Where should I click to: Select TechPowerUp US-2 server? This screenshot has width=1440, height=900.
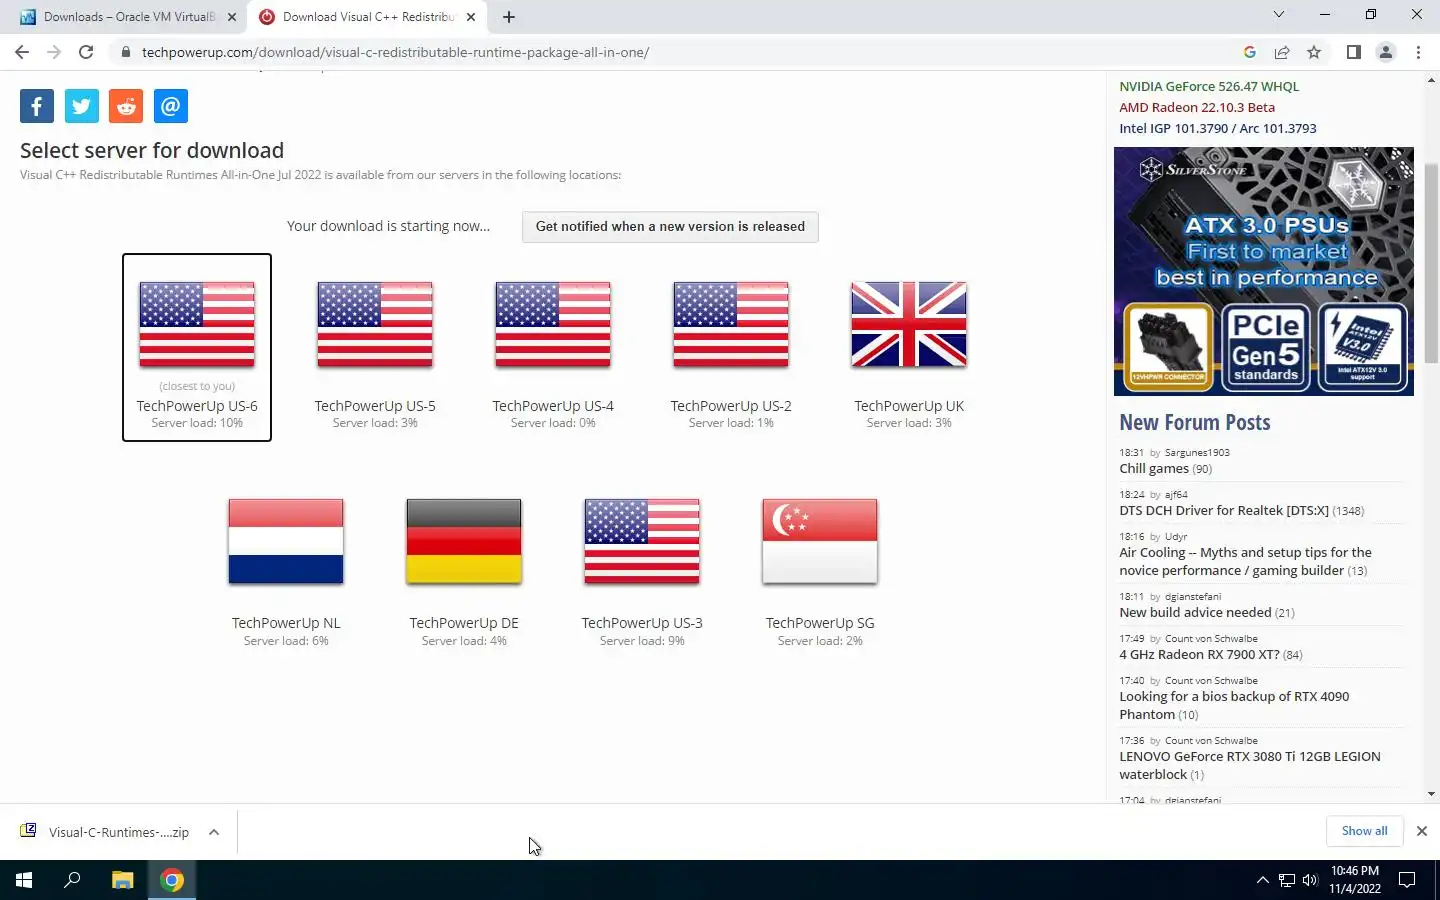tap(731, 347)
